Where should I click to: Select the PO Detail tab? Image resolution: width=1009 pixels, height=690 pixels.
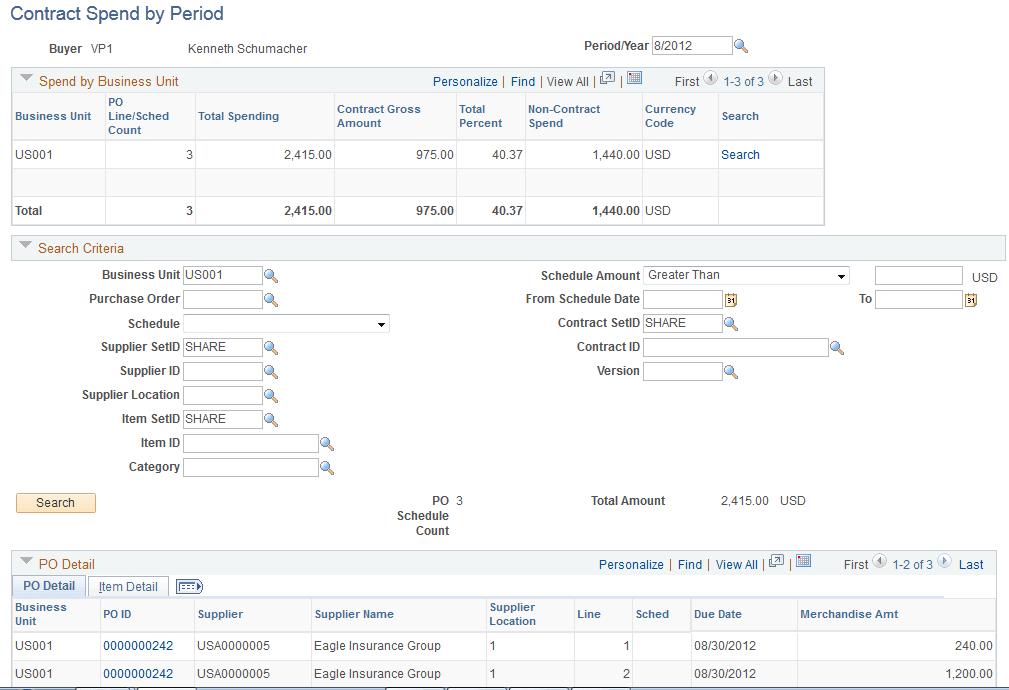[x=48, y=586]
